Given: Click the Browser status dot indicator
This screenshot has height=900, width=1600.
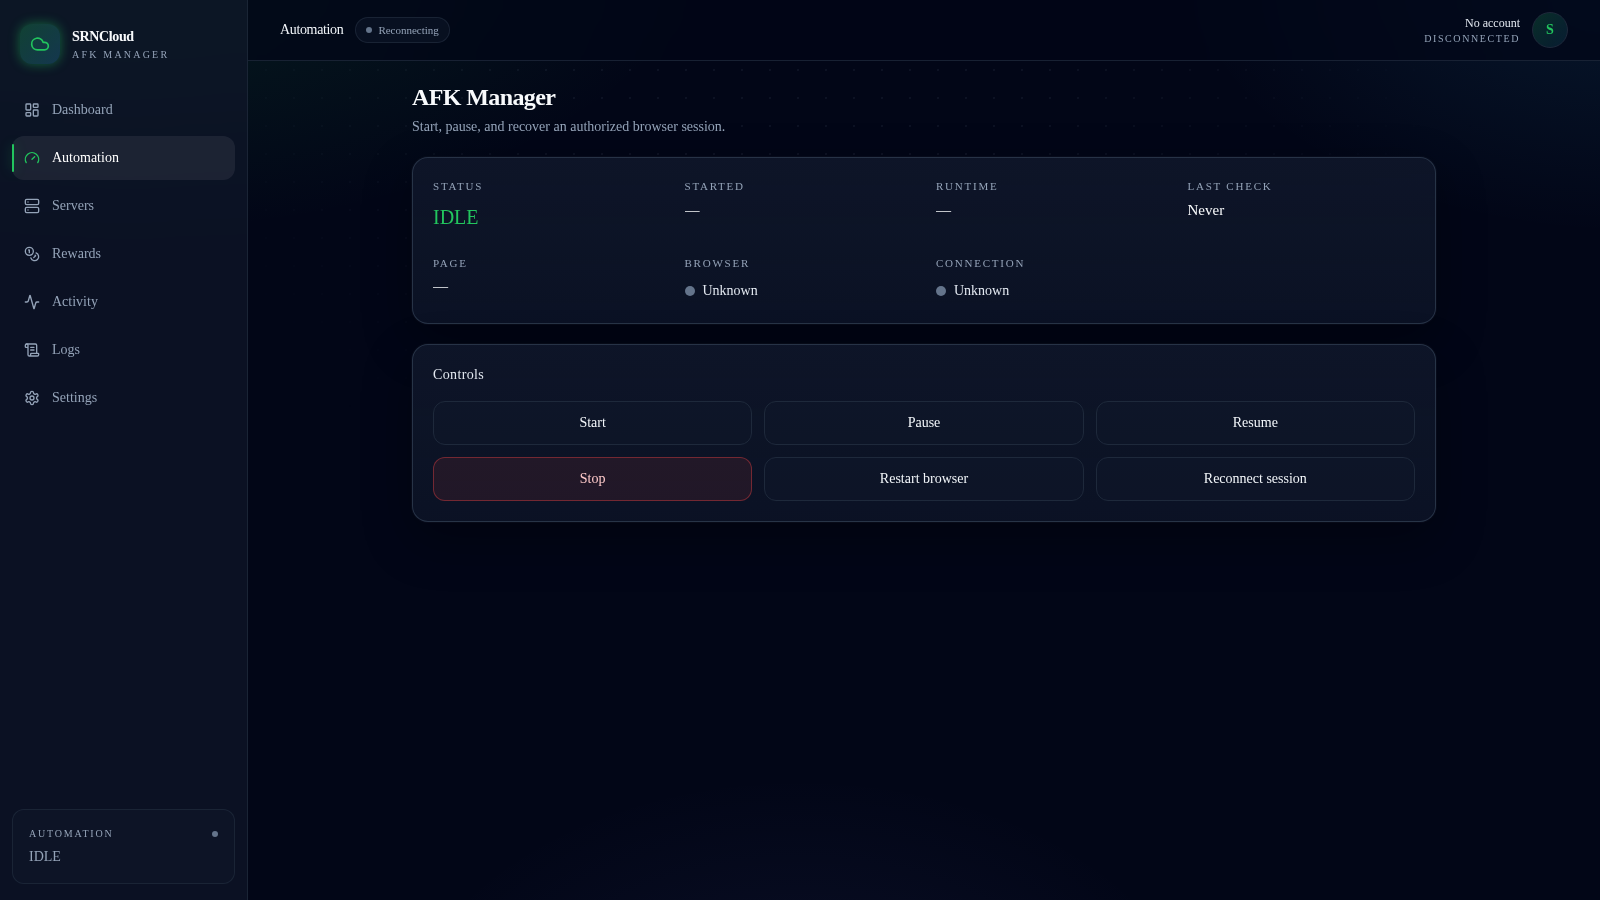Looking at the screenshot, I should tap(690, 291).
